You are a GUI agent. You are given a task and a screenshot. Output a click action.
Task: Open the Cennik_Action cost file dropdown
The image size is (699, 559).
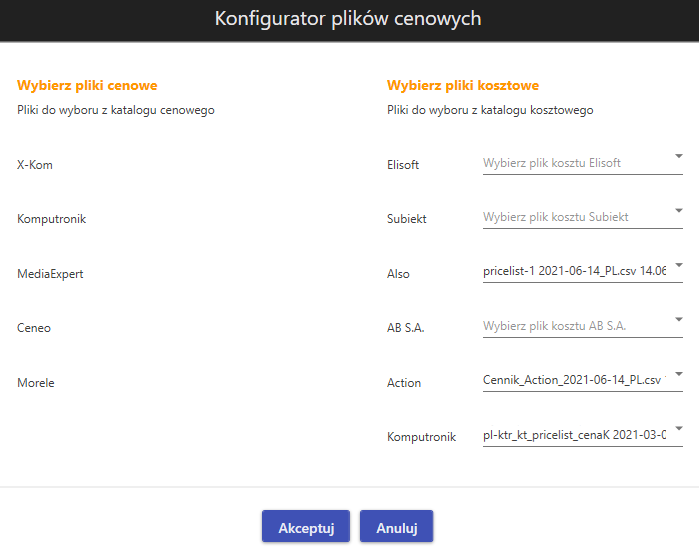coord(583,380)
